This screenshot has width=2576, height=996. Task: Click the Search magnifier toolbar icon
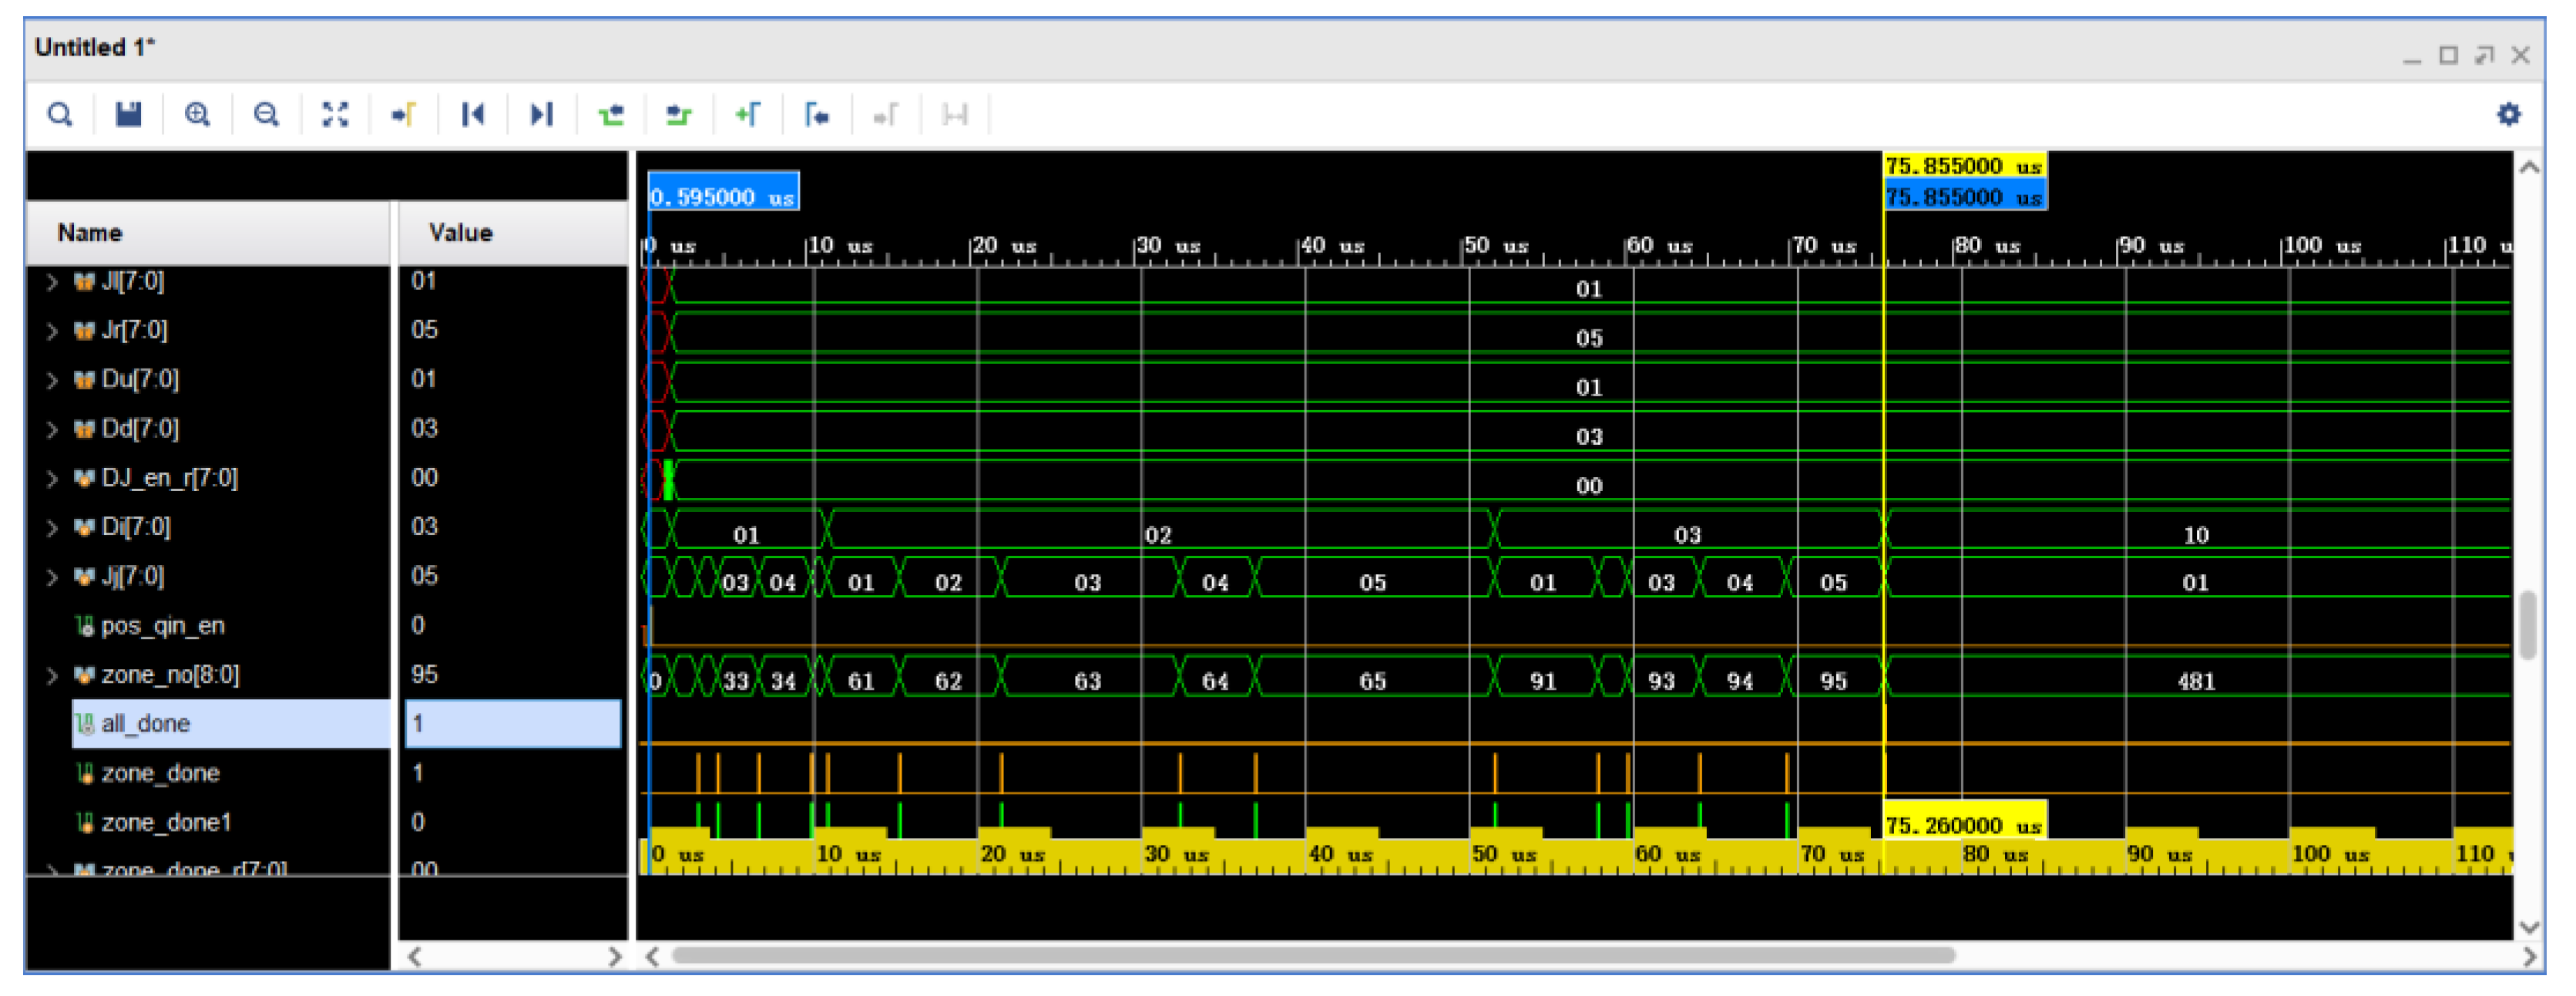coord(60,114)
